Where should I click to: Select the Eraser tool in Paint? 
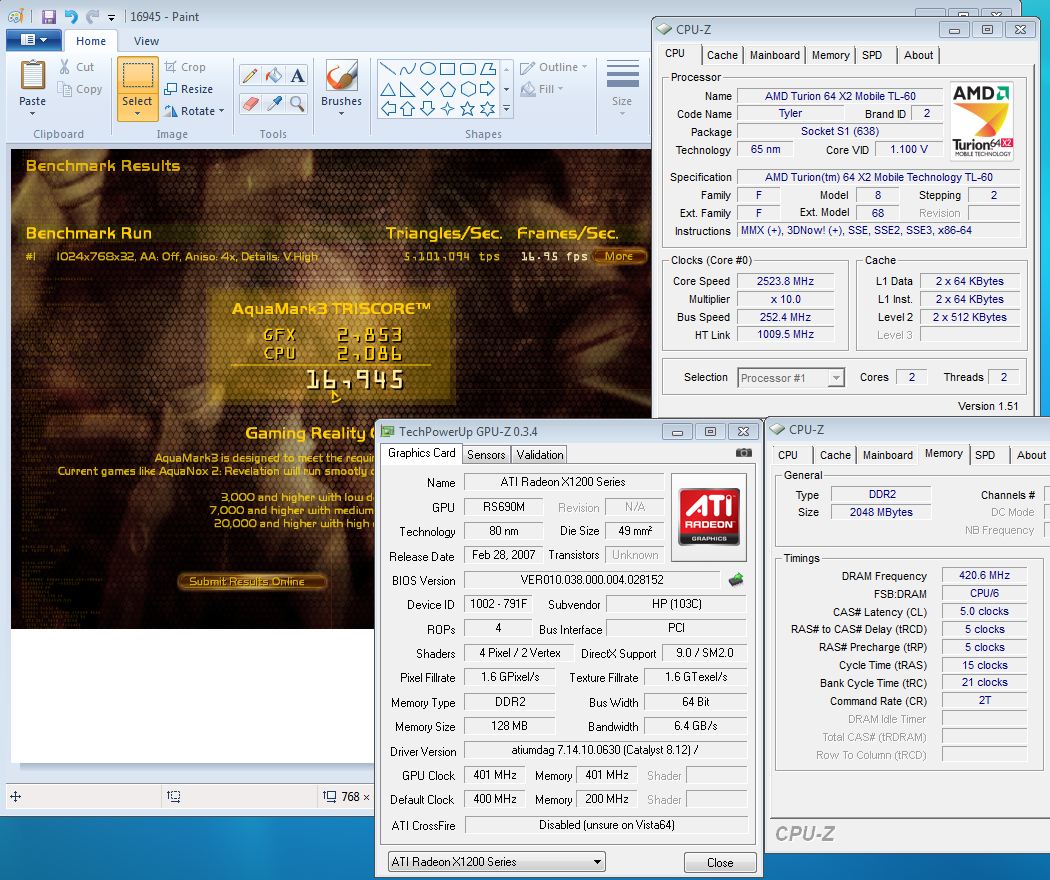coord(250,103)
